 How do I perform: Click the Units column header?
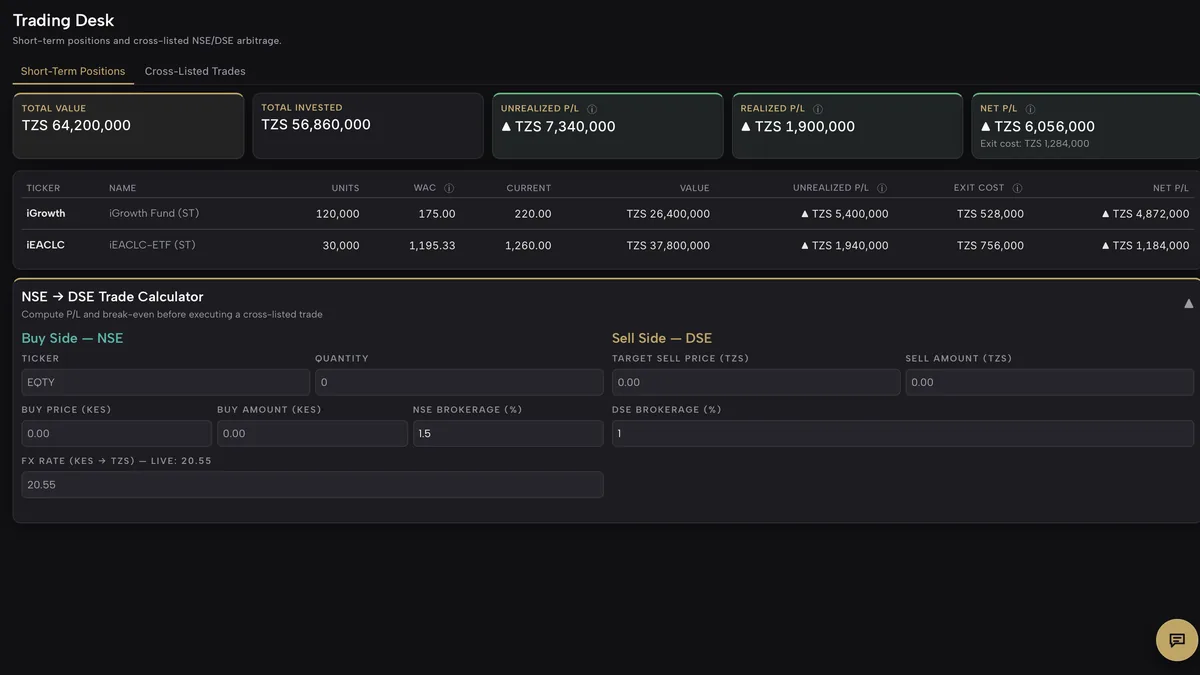point(345,188)
